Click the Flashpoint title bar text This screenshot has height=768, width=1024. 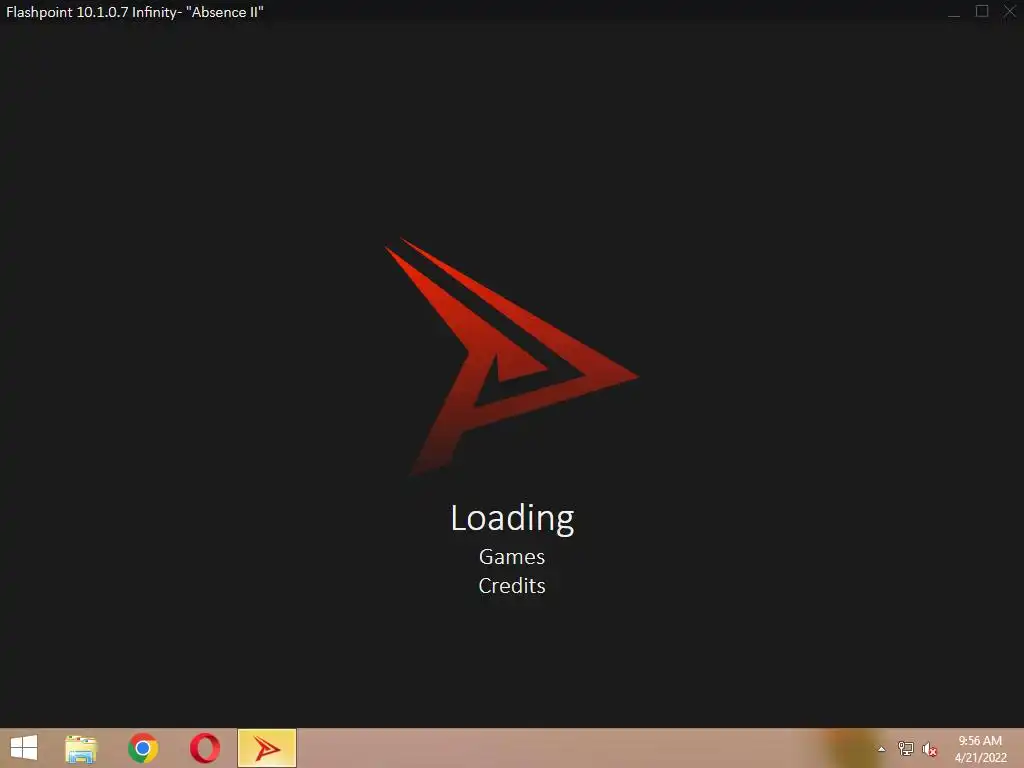coord(135,12)
